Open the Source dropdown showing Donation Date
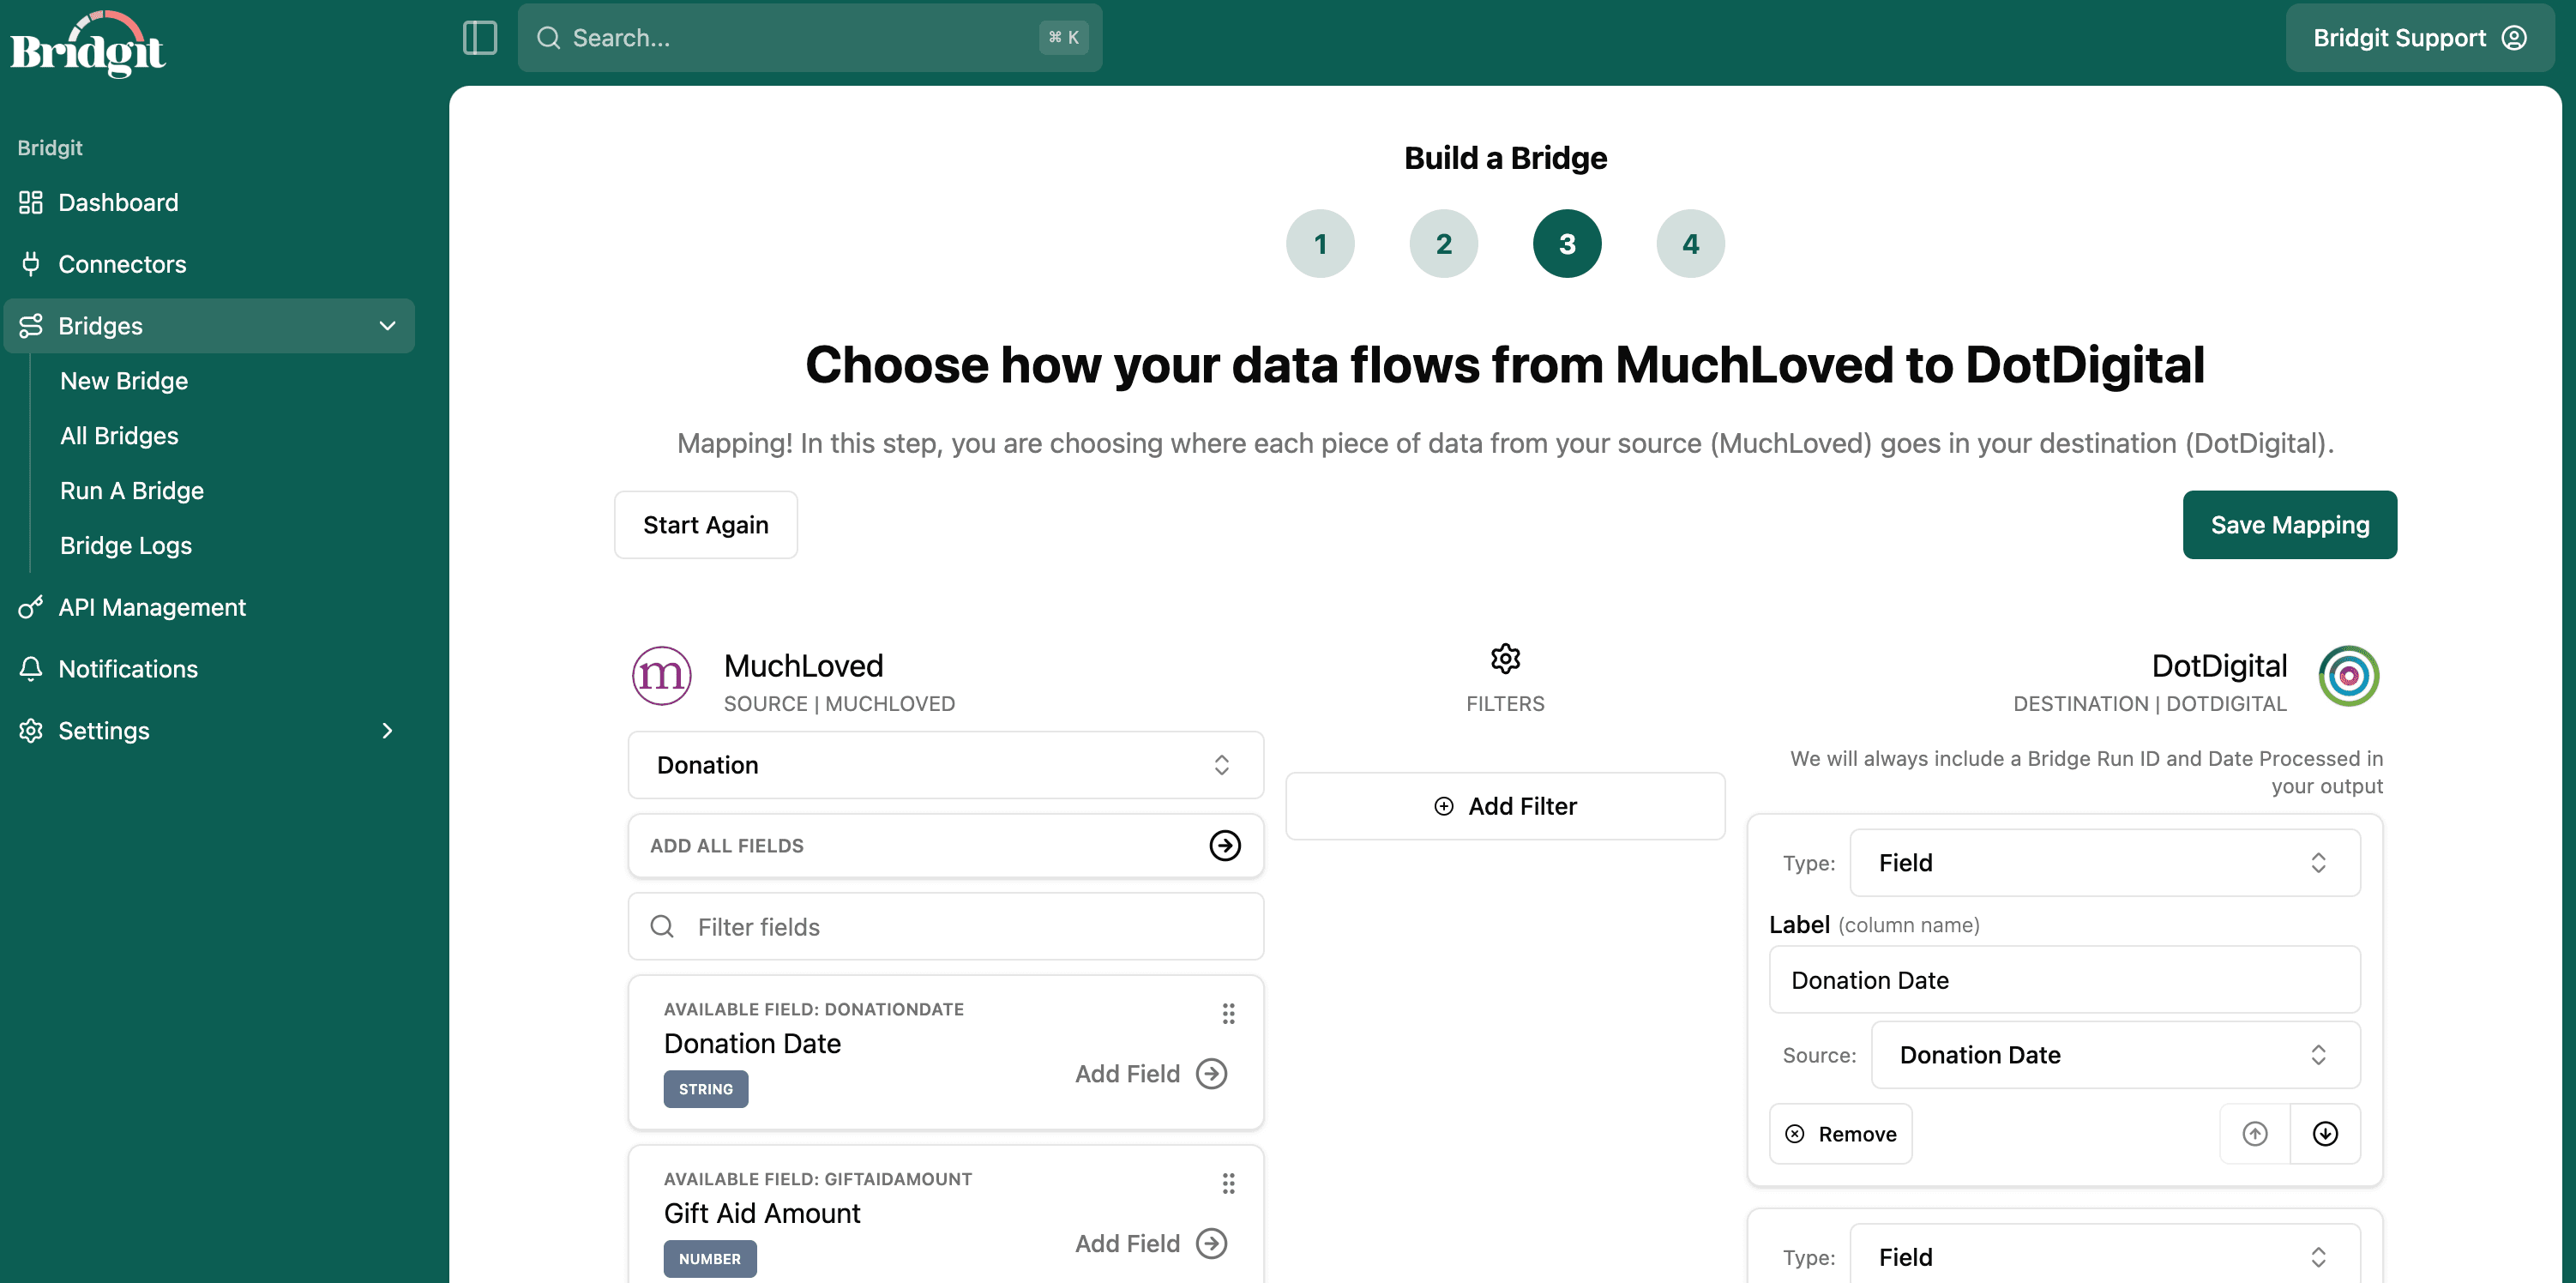 pos(2115,1055)
